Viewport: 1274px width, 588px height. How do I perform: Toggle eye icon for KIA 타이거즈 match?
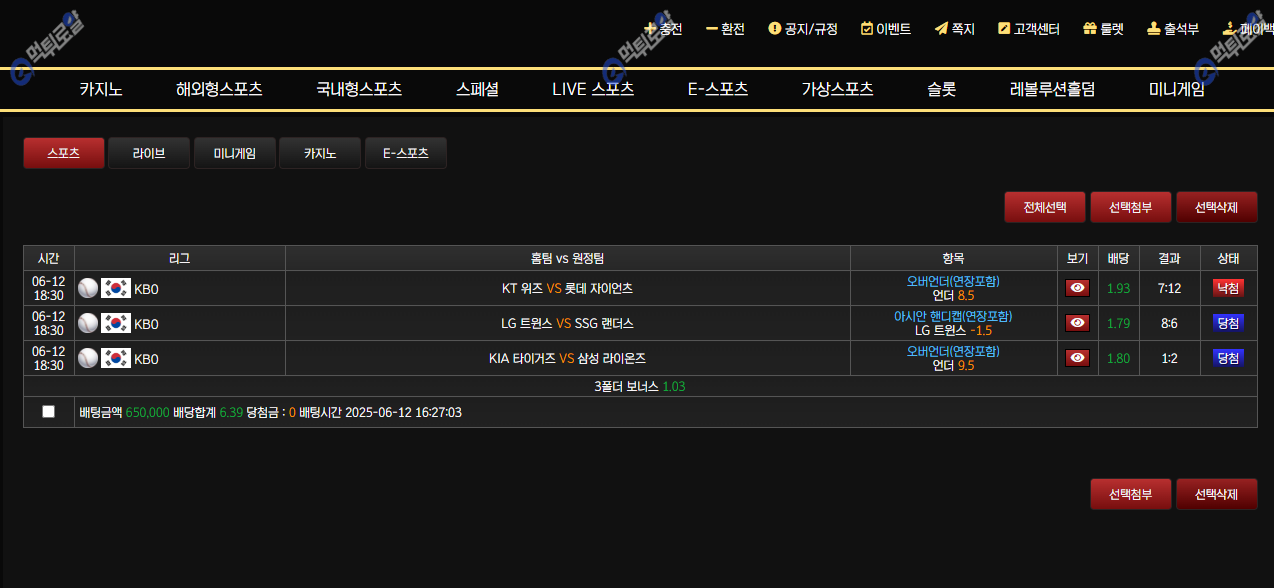point(1077,358)
